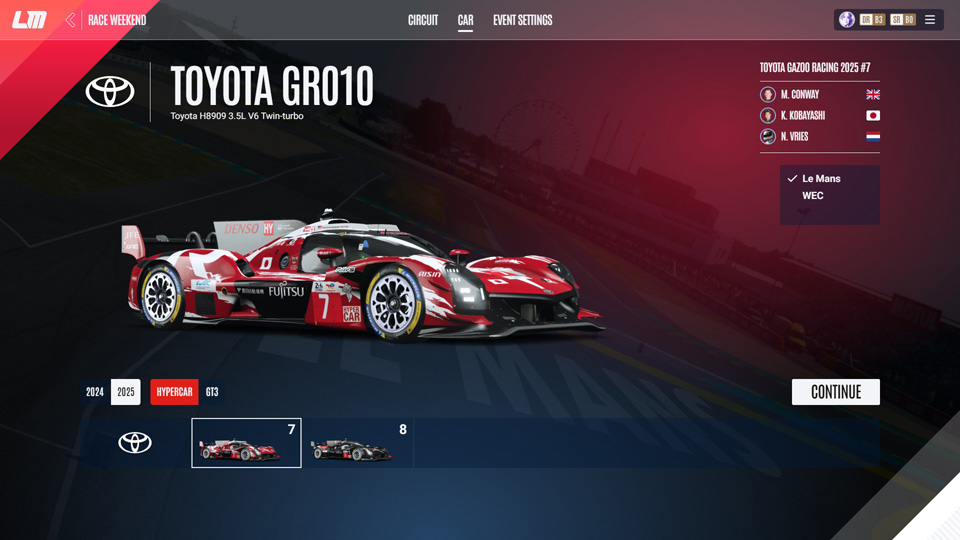The image size is (960, 540).
Task: Pick the #8 Toyota car thumbnail
Action: [x=358, y=443]
